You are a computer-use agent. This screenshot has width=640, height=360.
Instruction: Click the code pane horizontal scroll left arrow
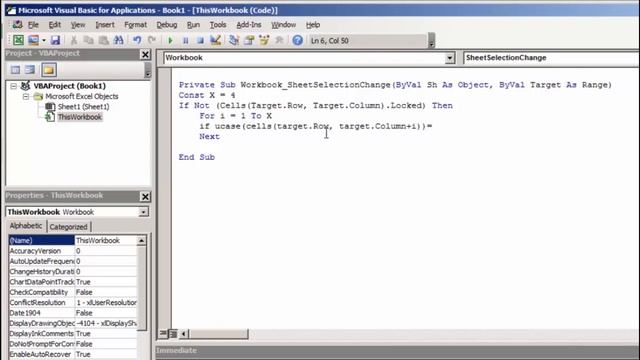184,334
